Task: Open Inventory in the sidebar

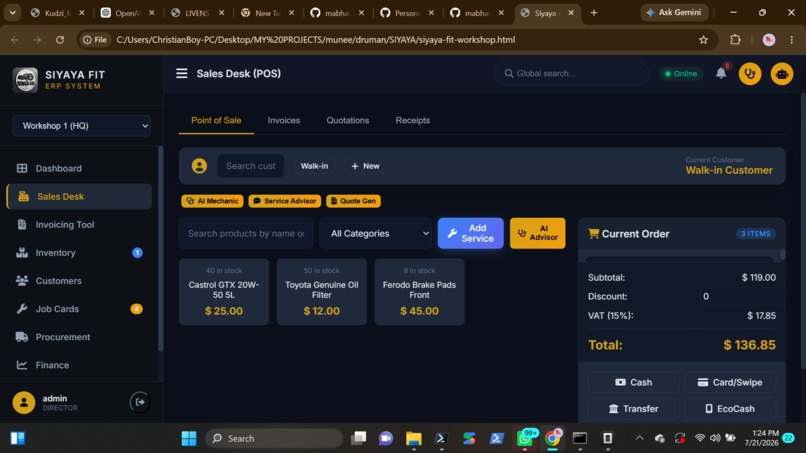Action: point(80,252)
